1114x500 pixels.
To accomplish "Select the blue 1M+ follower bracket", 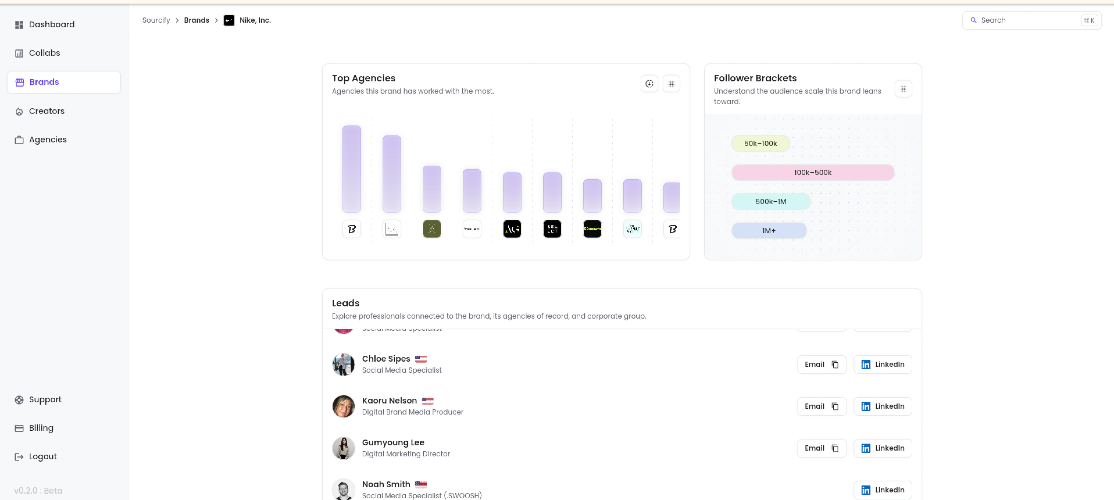I will (x=769, y=231).
